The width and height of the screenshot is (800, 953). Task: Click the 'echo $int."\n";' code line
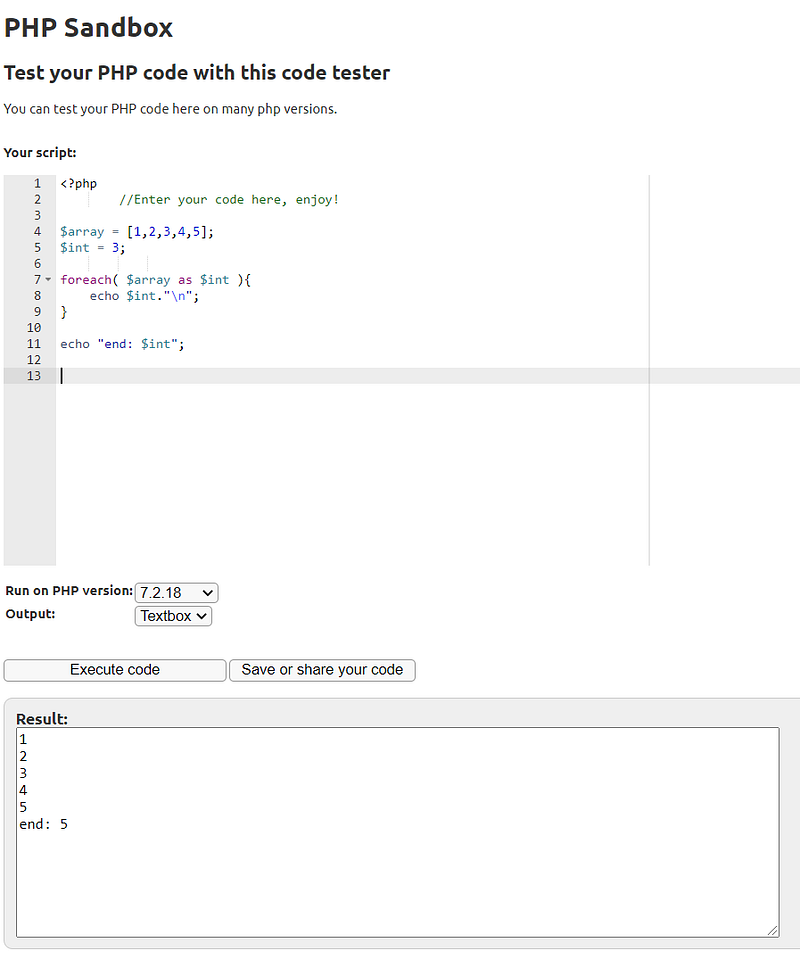tap(145, 295)
